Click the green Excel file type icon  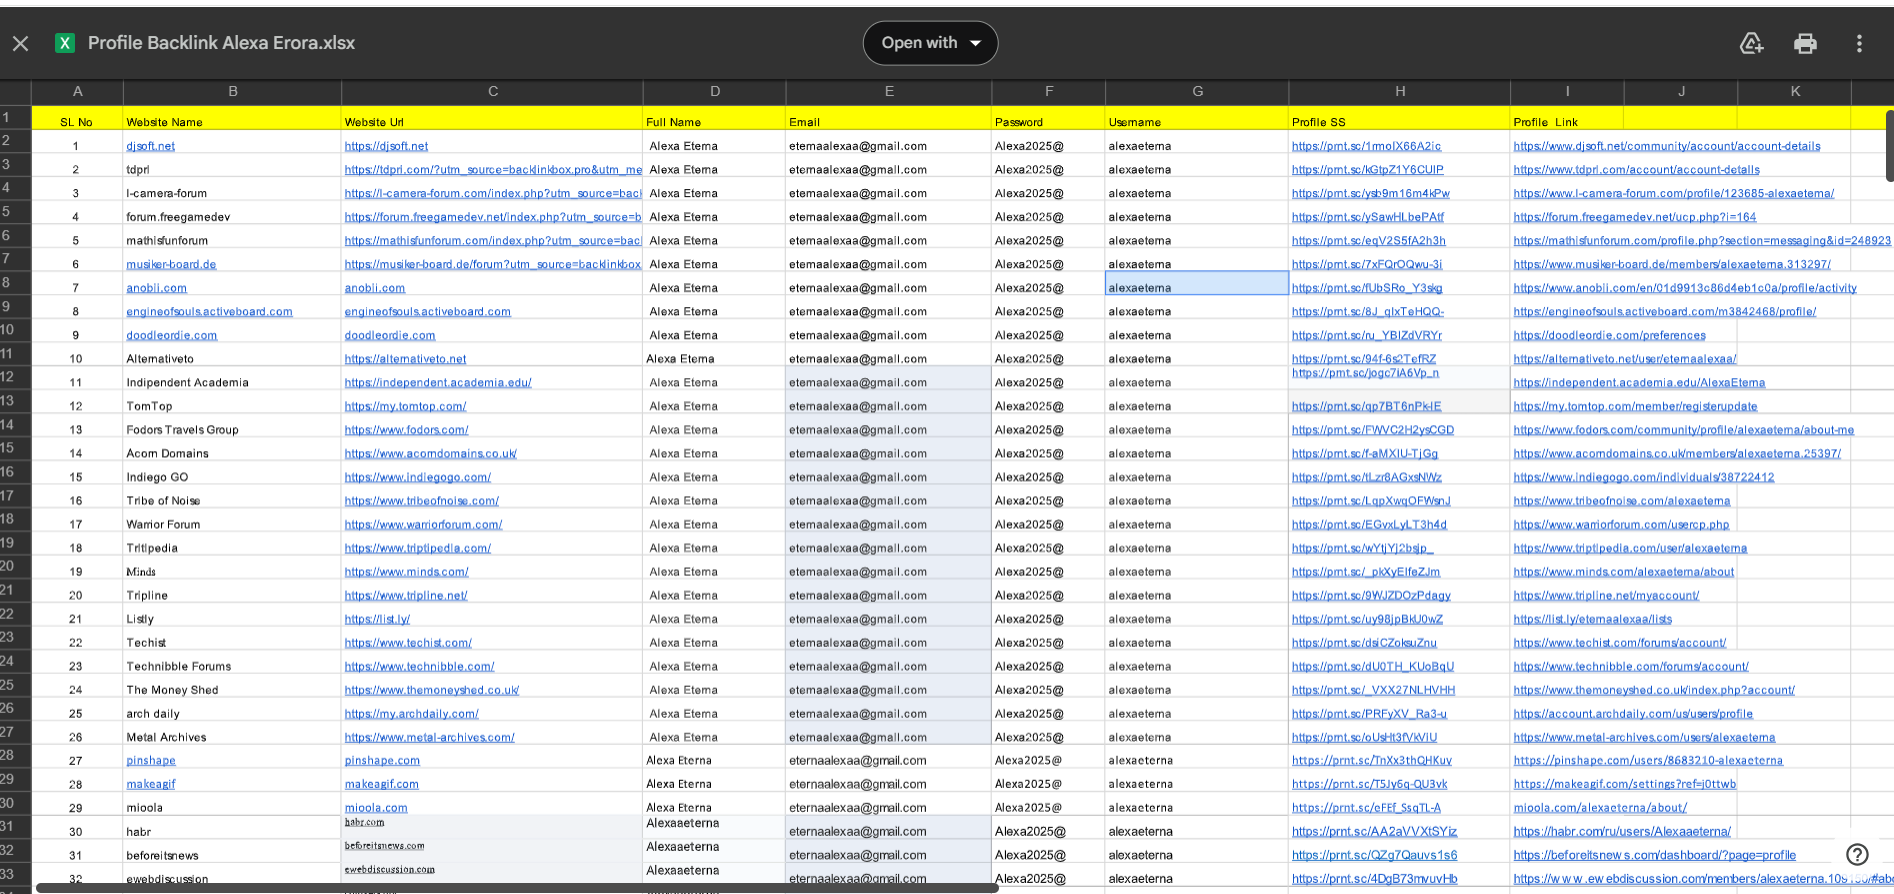tap(65, 43)
